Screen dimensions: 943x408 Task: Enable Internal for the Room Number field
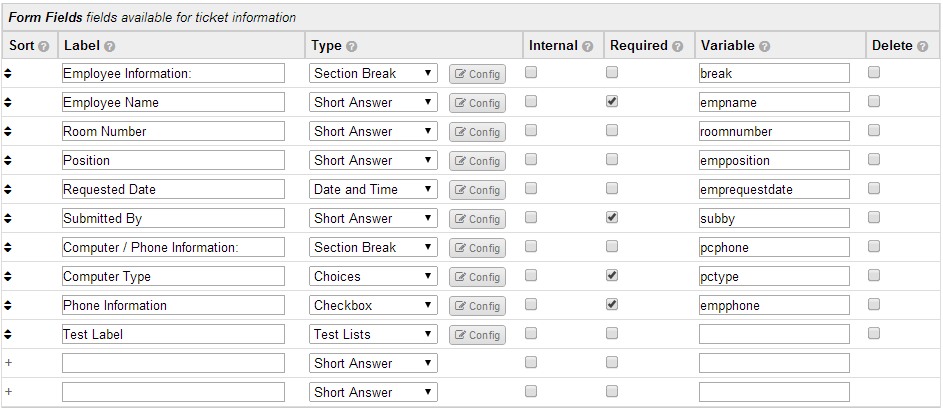coord(530,130)
